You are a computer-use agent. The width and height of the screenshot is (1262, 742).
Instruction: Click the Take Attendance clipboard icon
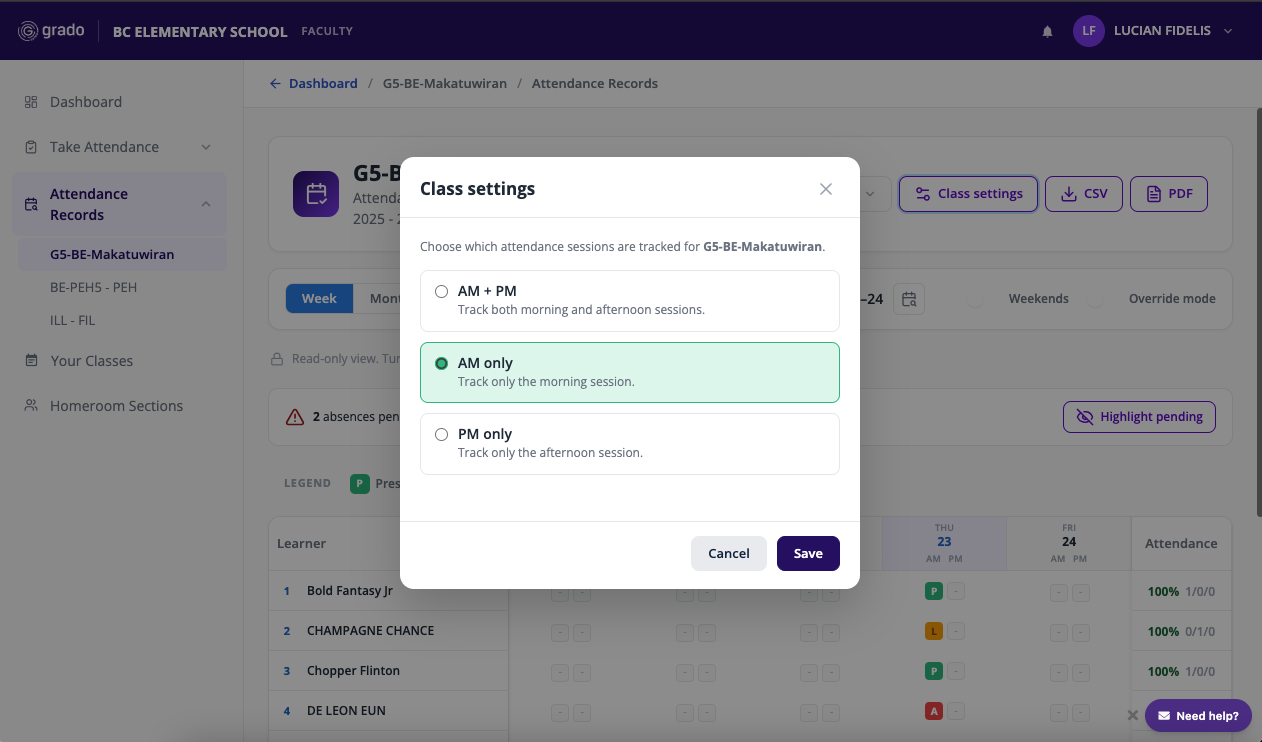pos(31,147)
